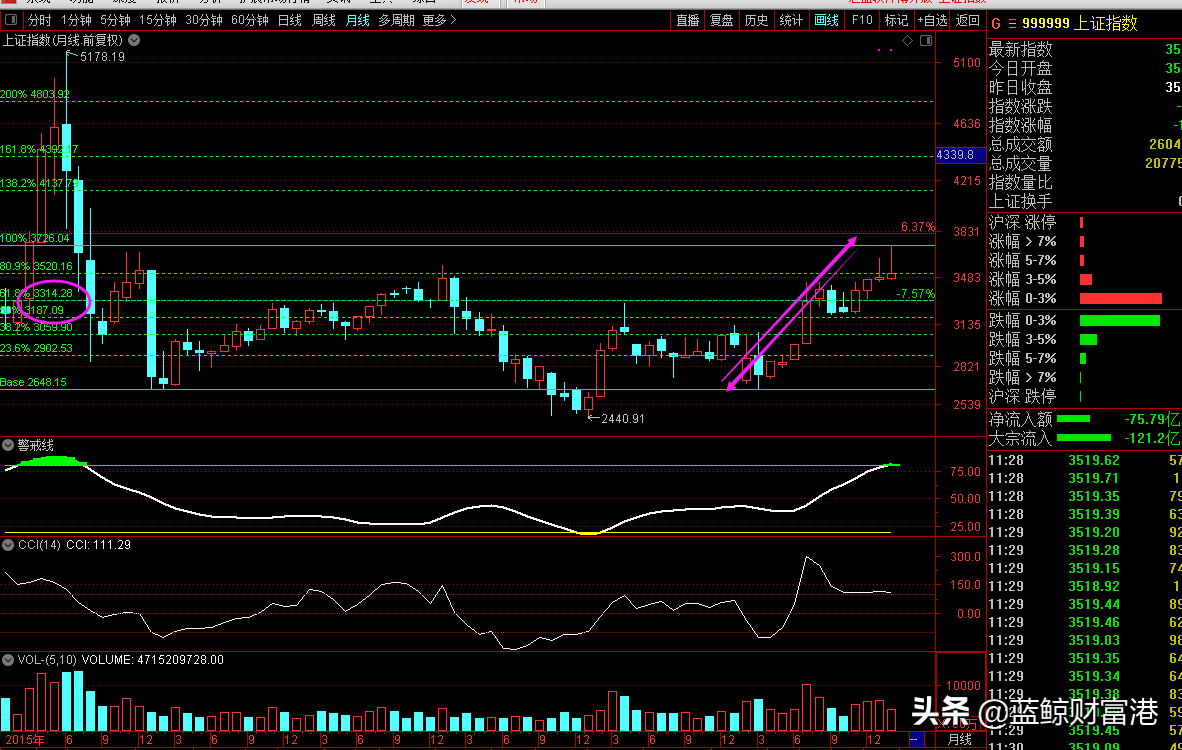Open the 上证指数 adjustment dropdown arrow
1182x750 pixels.
pos(133,40)
